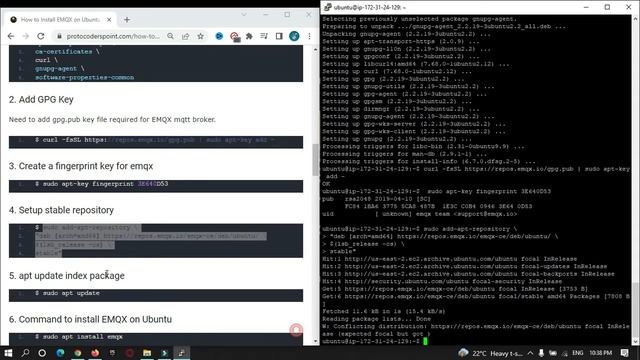Switch to Chrome on taskbar
The image size is (640, 360).
(x=78, y=353)
